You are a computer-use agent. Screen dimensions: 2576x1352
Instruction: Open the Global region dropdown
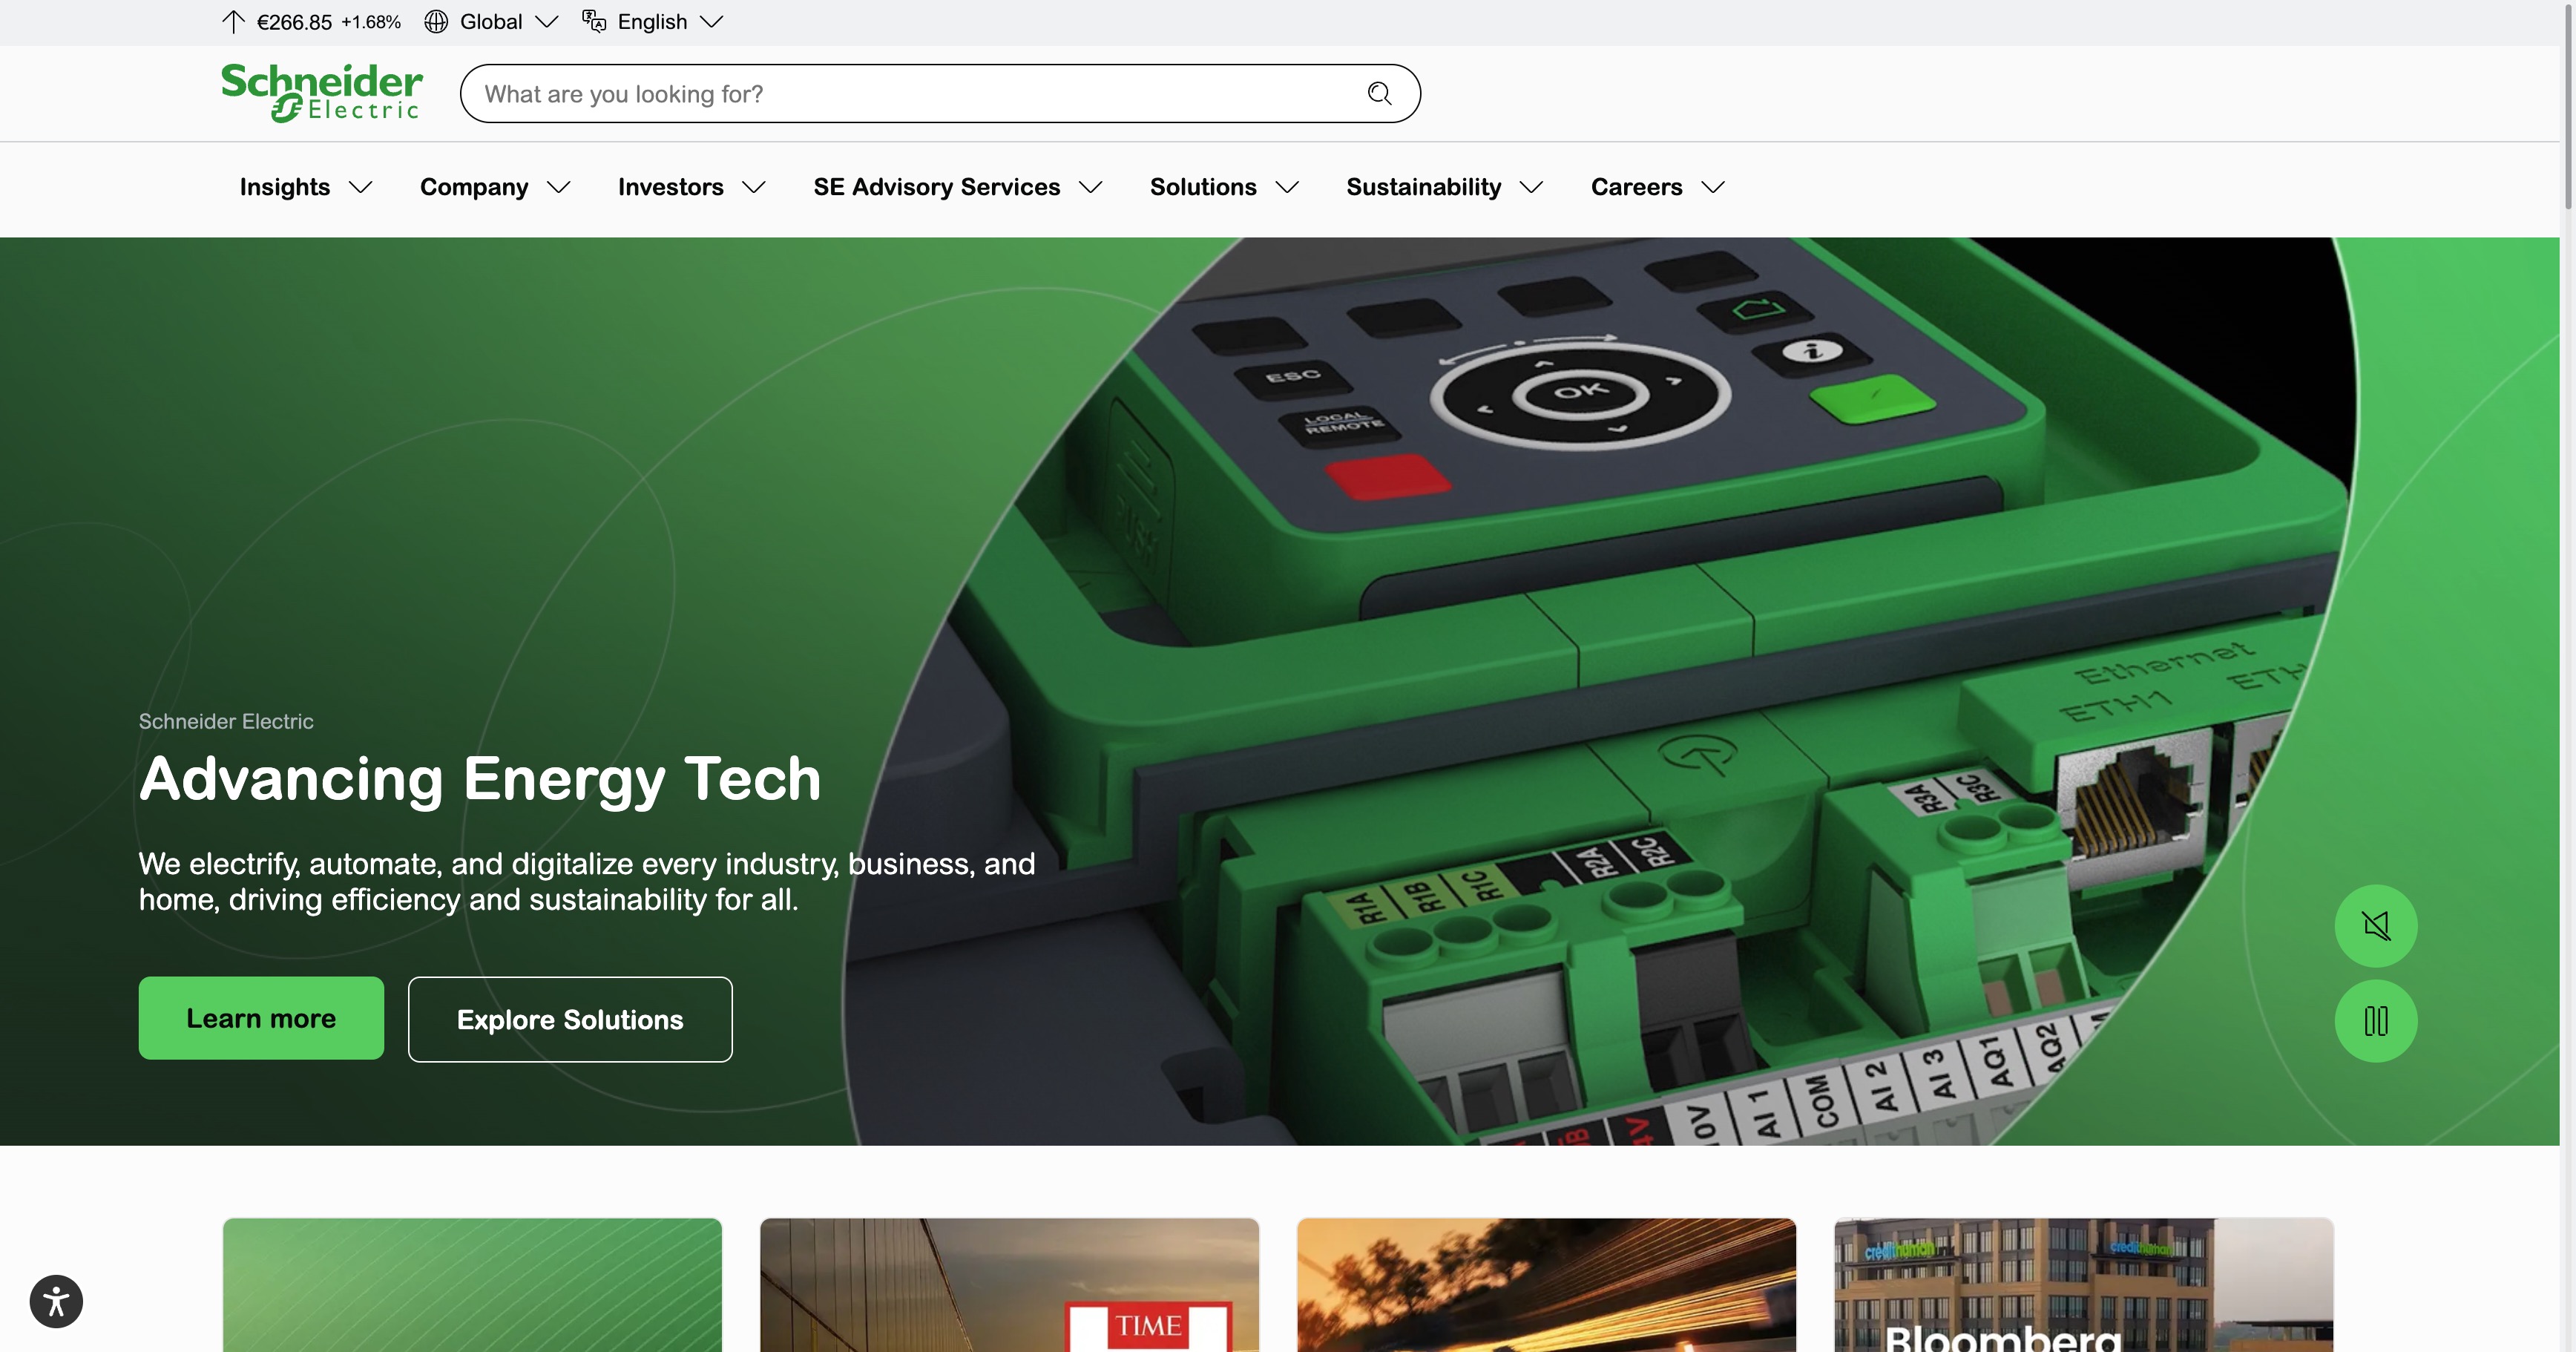(x=491, y=22)
